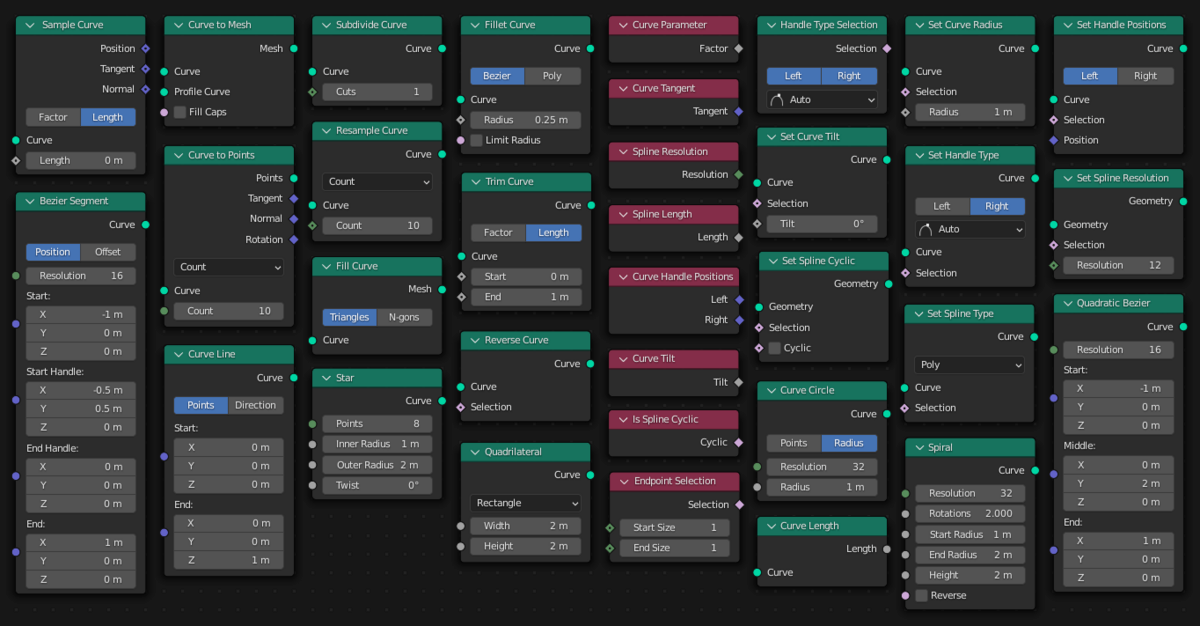The width and height of the screenshot is (1200, 626).
Task: Click Subdivide Curve Cuts field
Action: coord(377,92)
